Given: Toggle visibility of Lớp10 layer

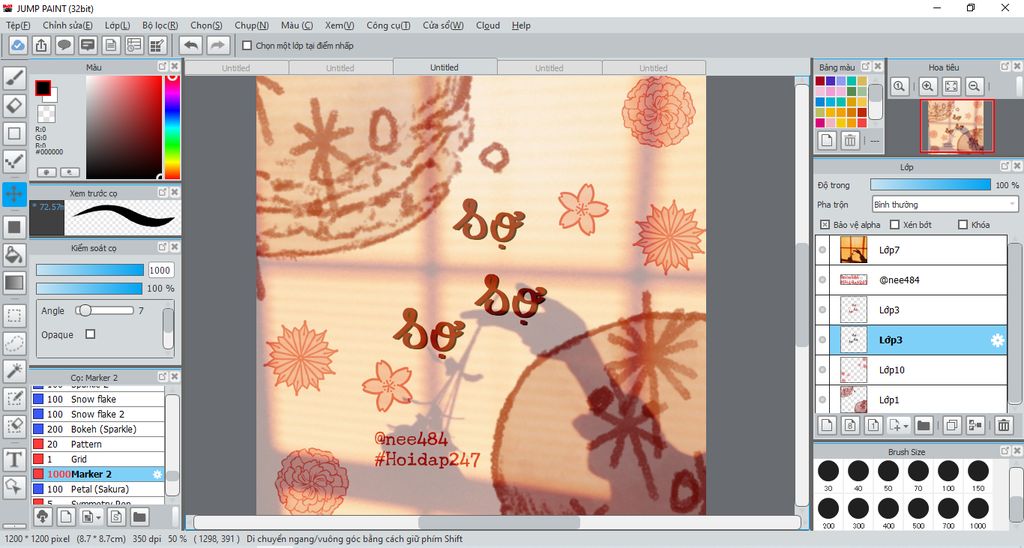Looking at the screenshot, I should (x=822, y=370).
